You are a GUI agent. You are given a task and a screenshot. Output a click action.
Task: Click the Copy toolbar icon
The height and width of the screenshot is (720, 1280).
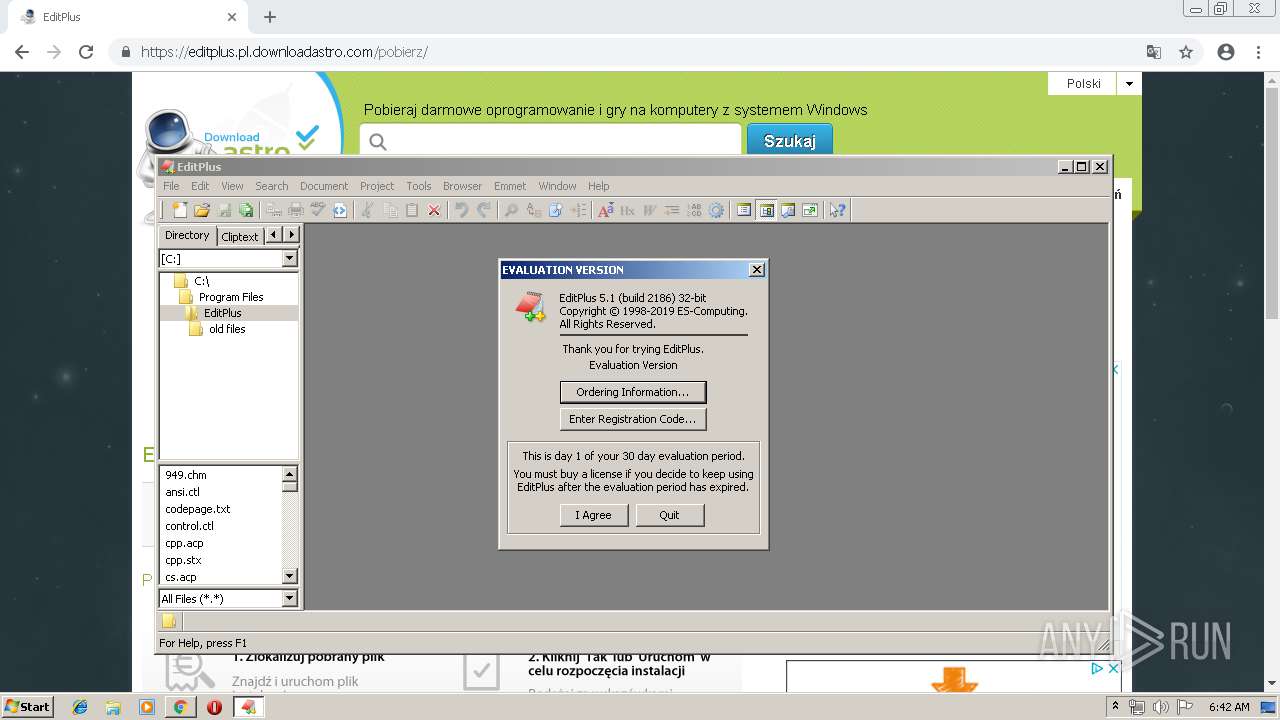click(390, 210)
